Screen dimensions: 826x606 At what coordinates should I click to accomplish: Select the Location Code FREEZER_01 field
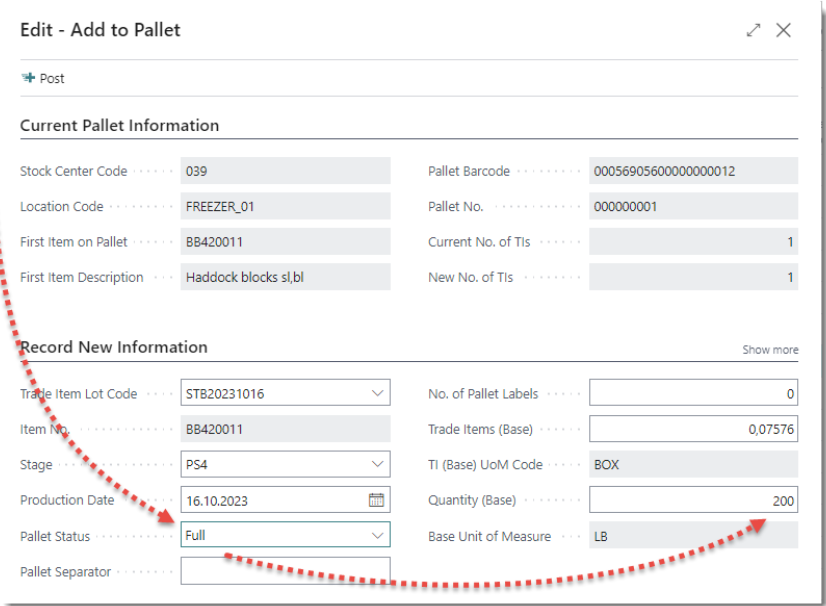click(x=285, y=207)
